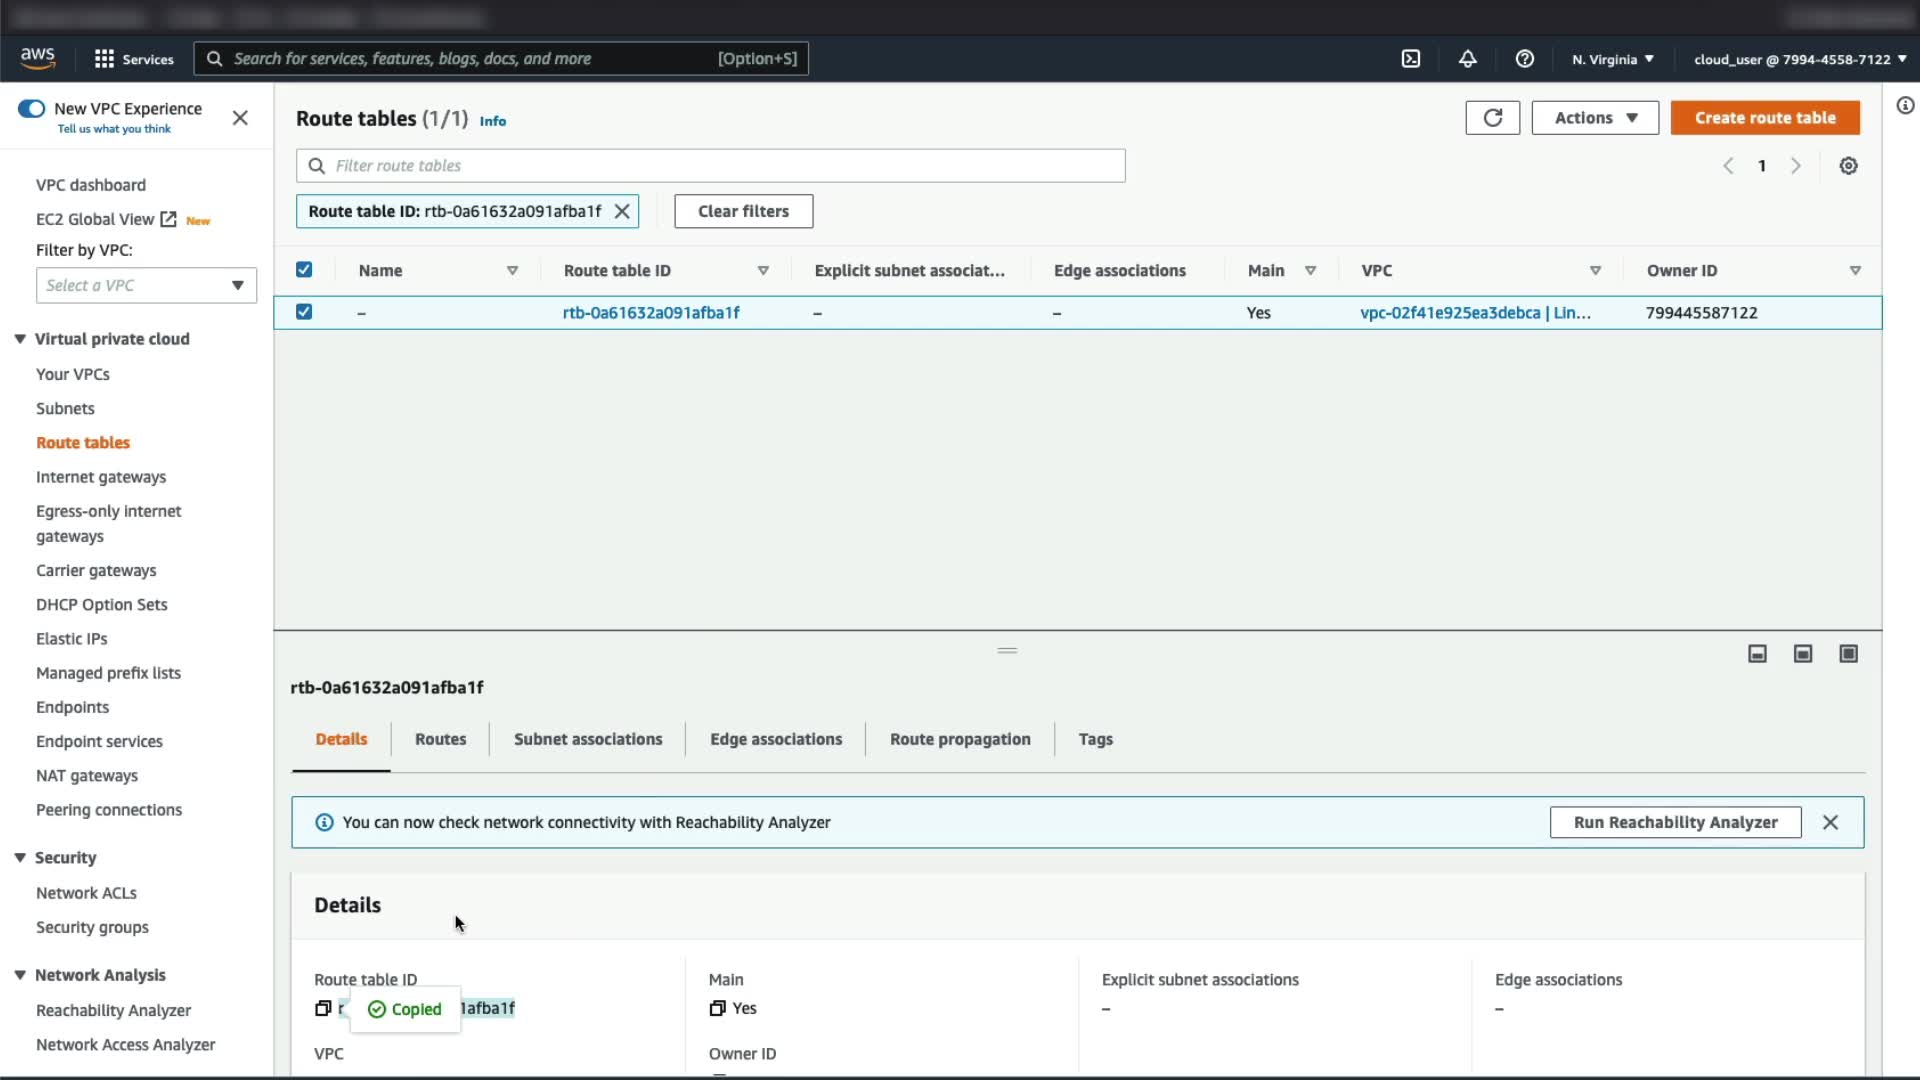Click the help question mark icon
The width and height of the screenshot is (1920, 1080).
1524,59
